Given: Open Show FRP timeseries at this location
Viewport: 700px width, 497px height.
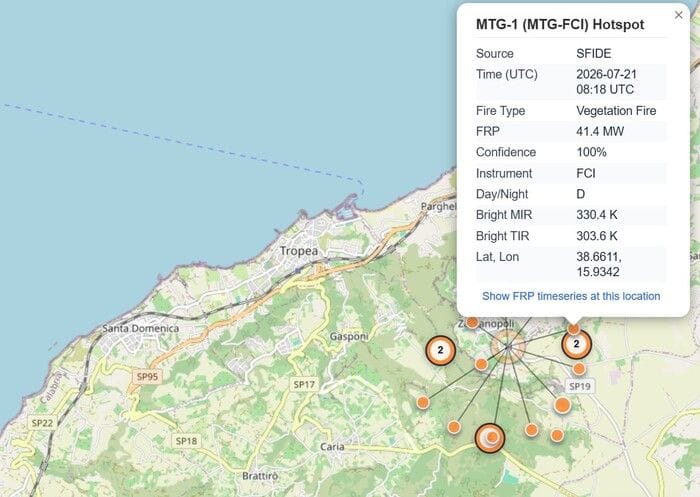Looking at the screenshot, I should [571, 296].
